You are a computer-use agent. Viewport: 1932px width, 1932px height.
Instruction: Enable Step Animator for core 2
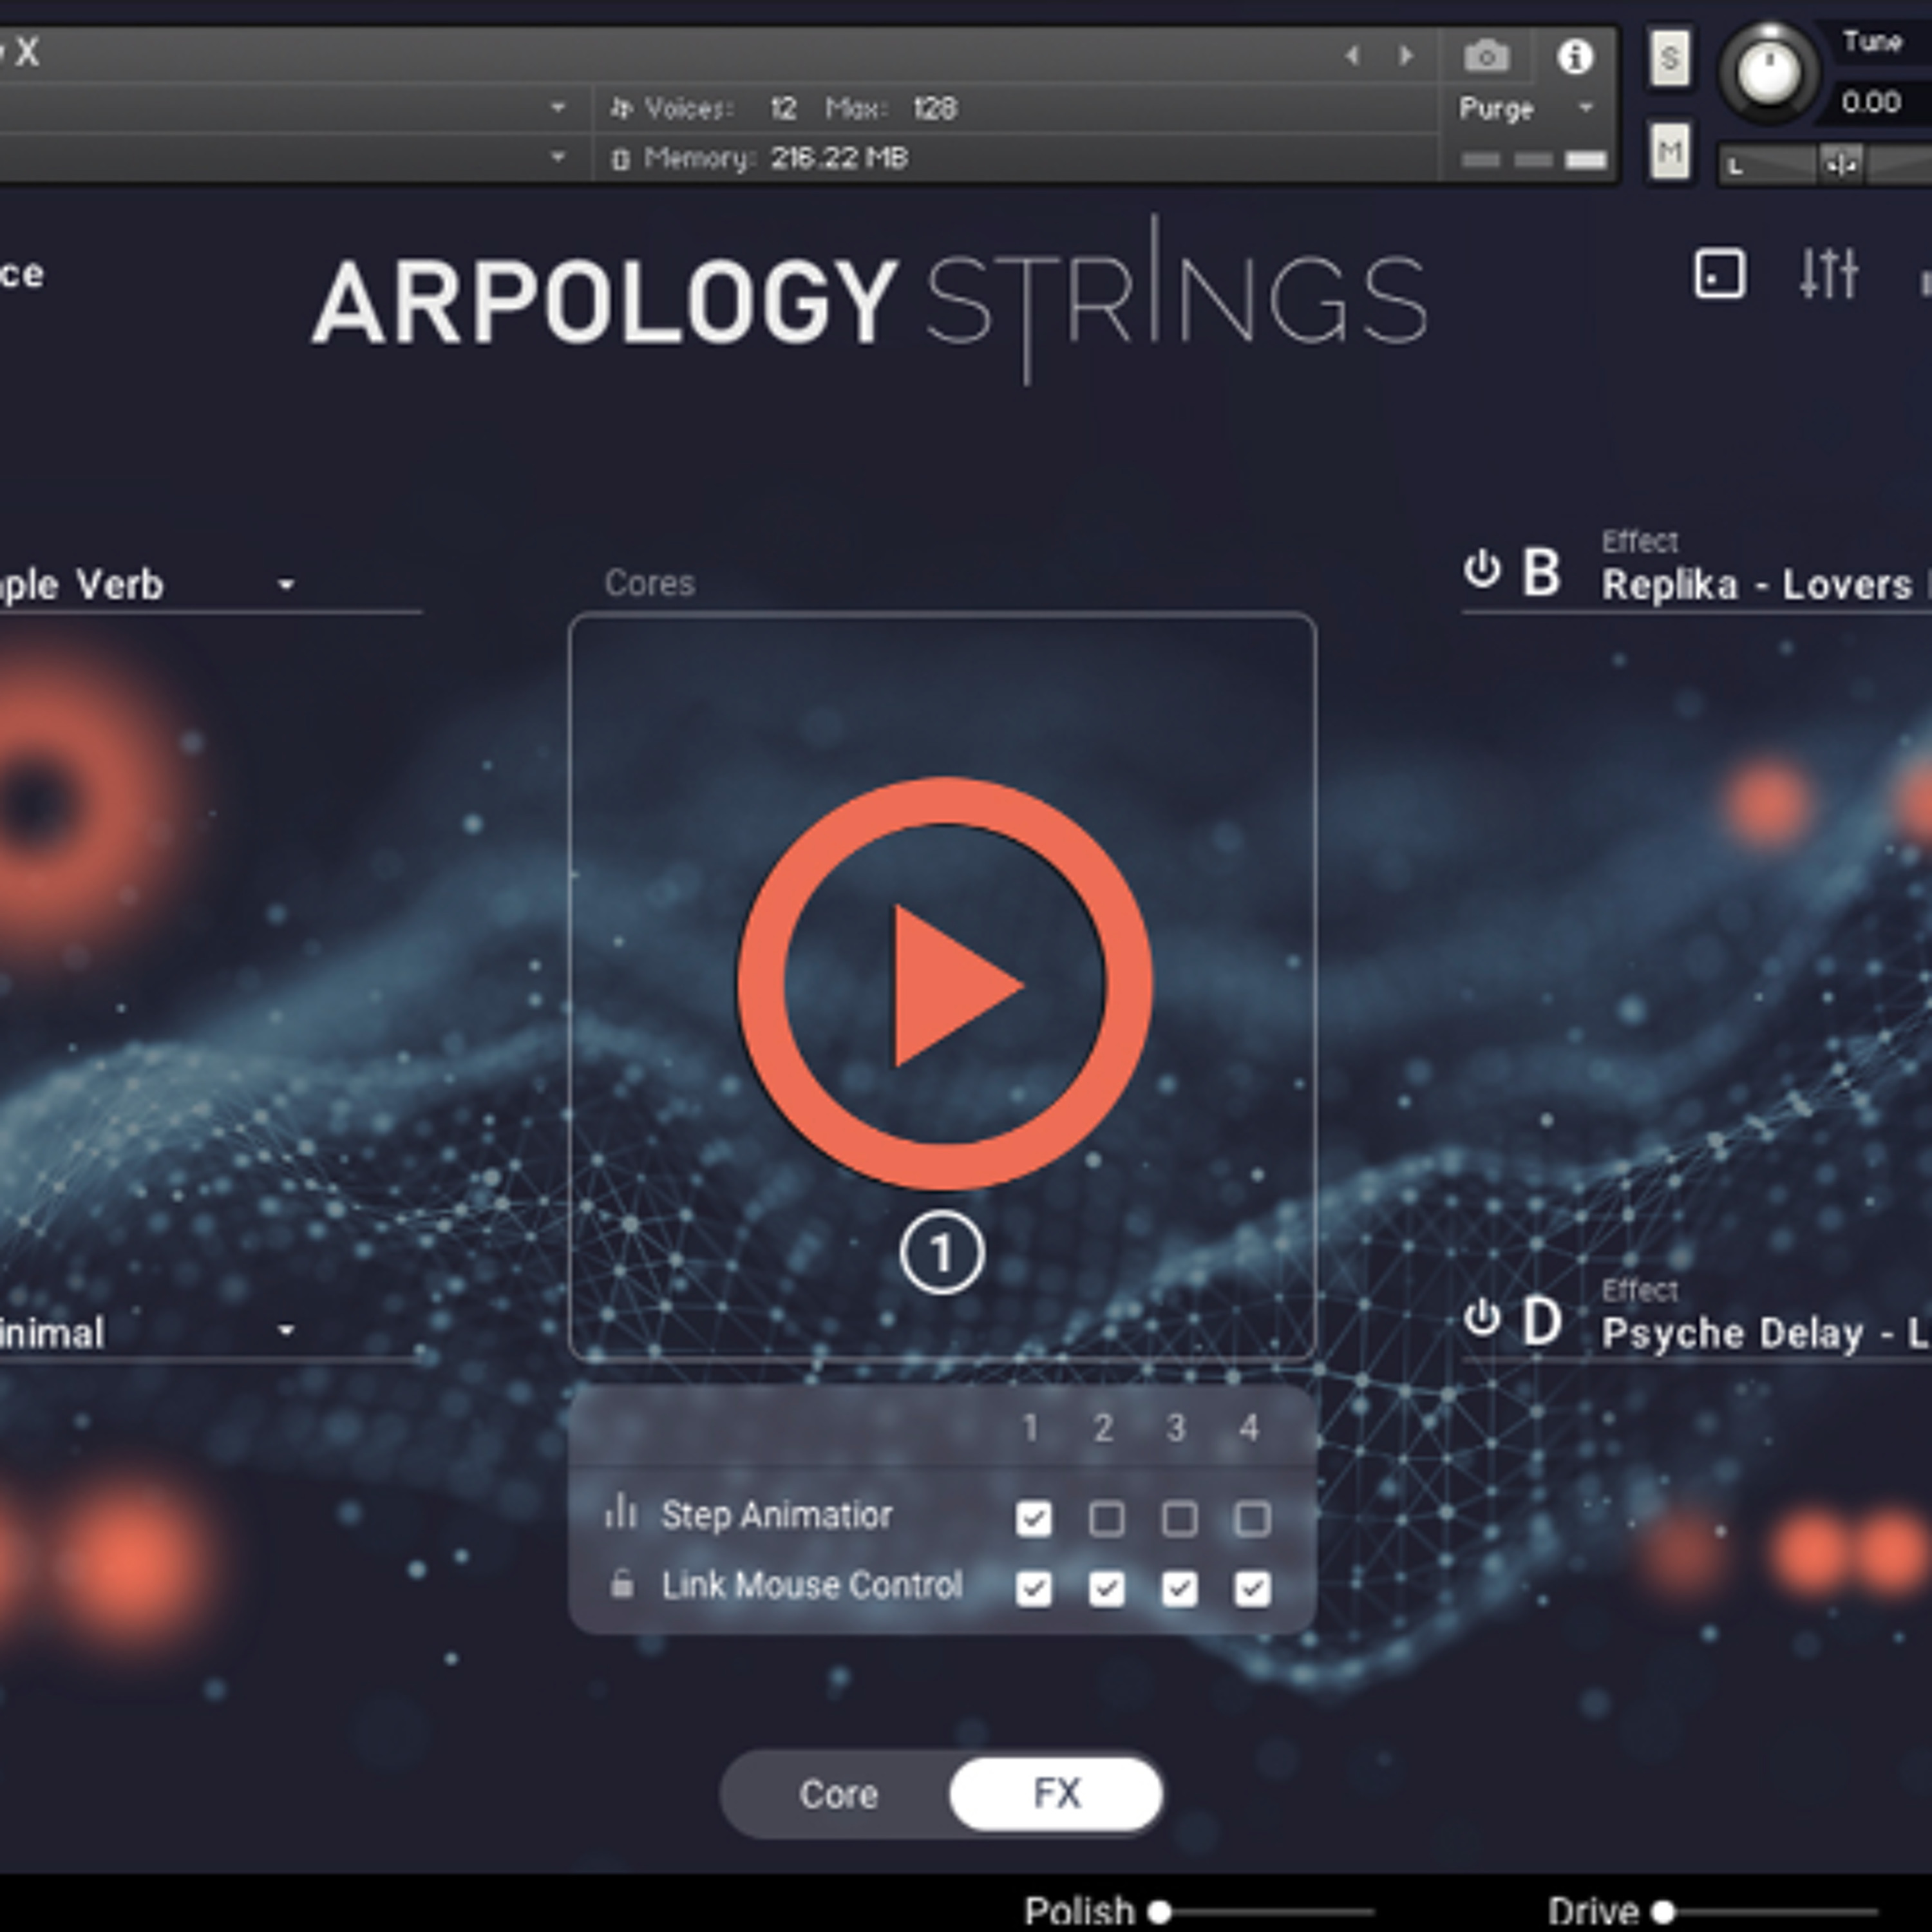tap(1106, 1518)
